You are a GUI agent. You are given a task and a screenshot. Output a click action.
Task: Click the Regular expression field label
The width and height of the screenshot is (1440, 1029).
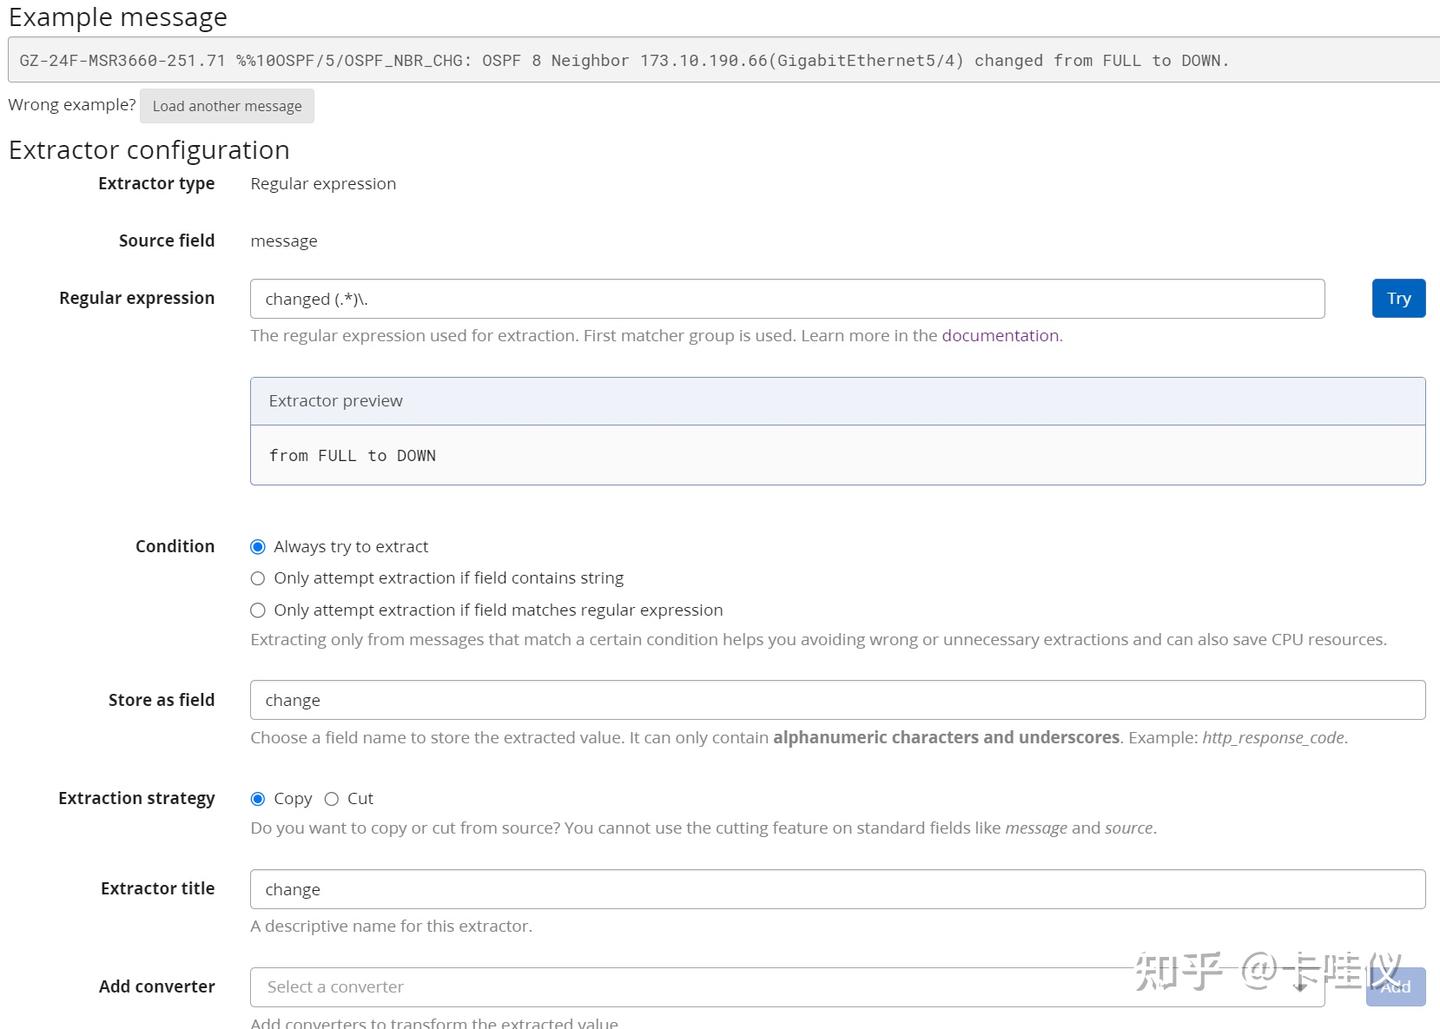[137, 298]
